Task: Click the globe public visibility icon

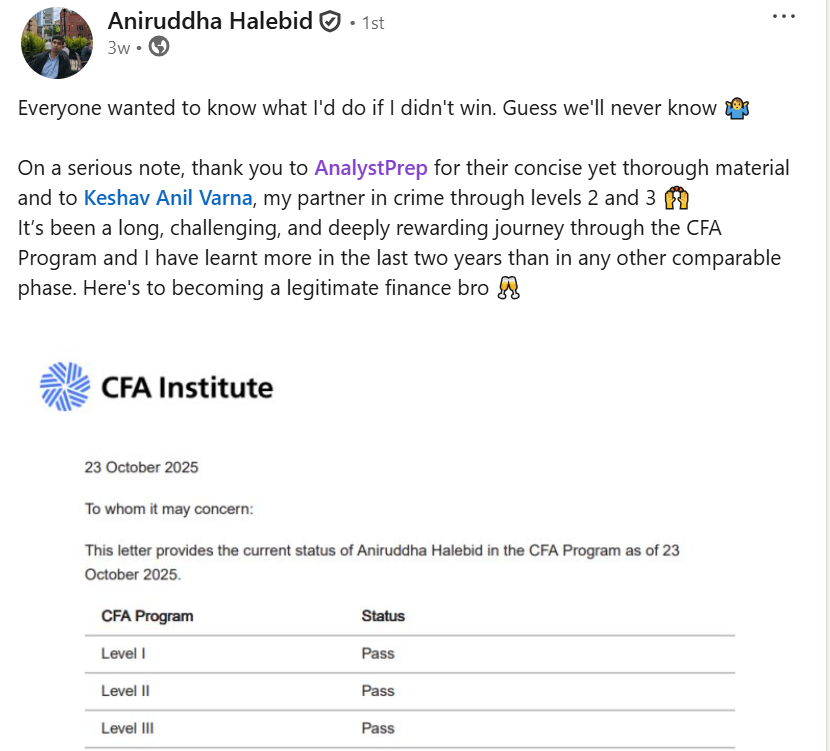Action: pyautogui.click(x=159, y=47)
